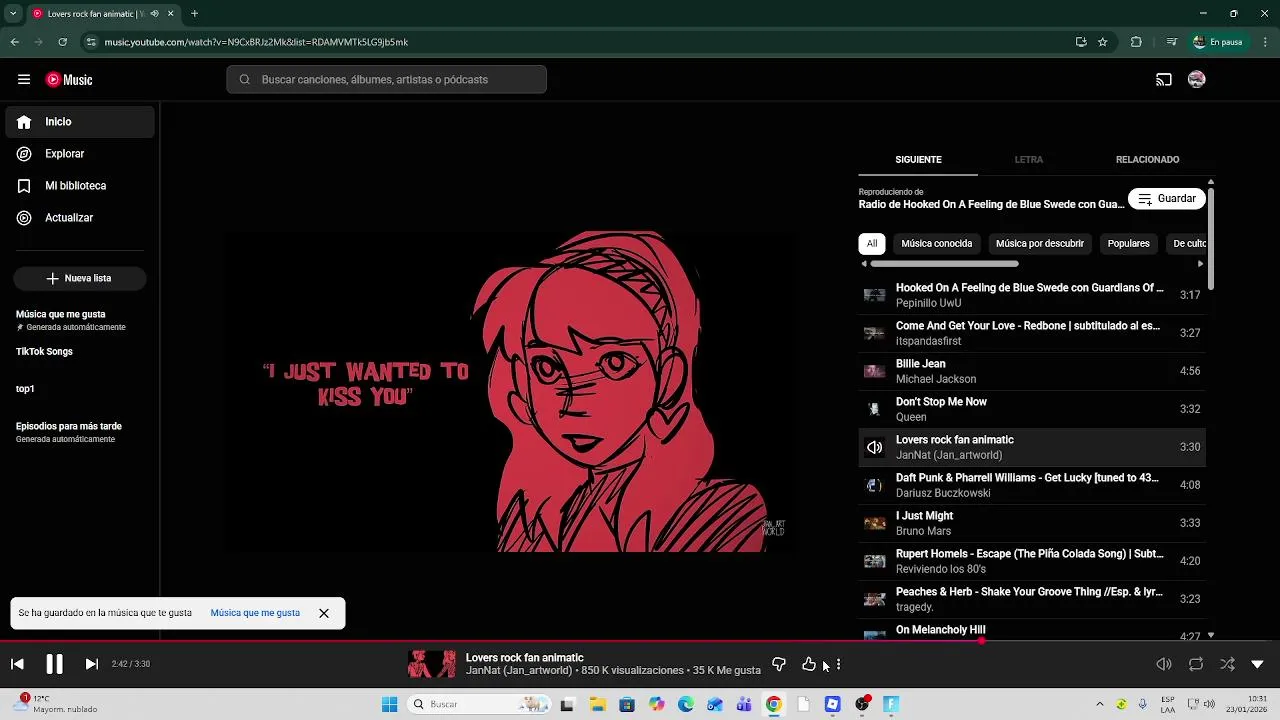
Task: Select the Música conocida filter chip
Action: tap(936, 244)
